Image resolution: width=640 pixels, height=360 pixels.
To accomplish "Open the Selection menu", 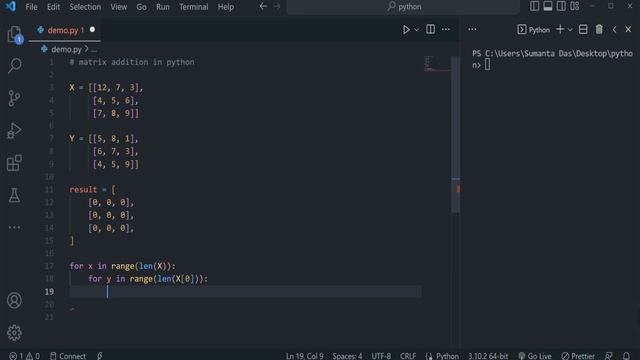I will [85, 7].
